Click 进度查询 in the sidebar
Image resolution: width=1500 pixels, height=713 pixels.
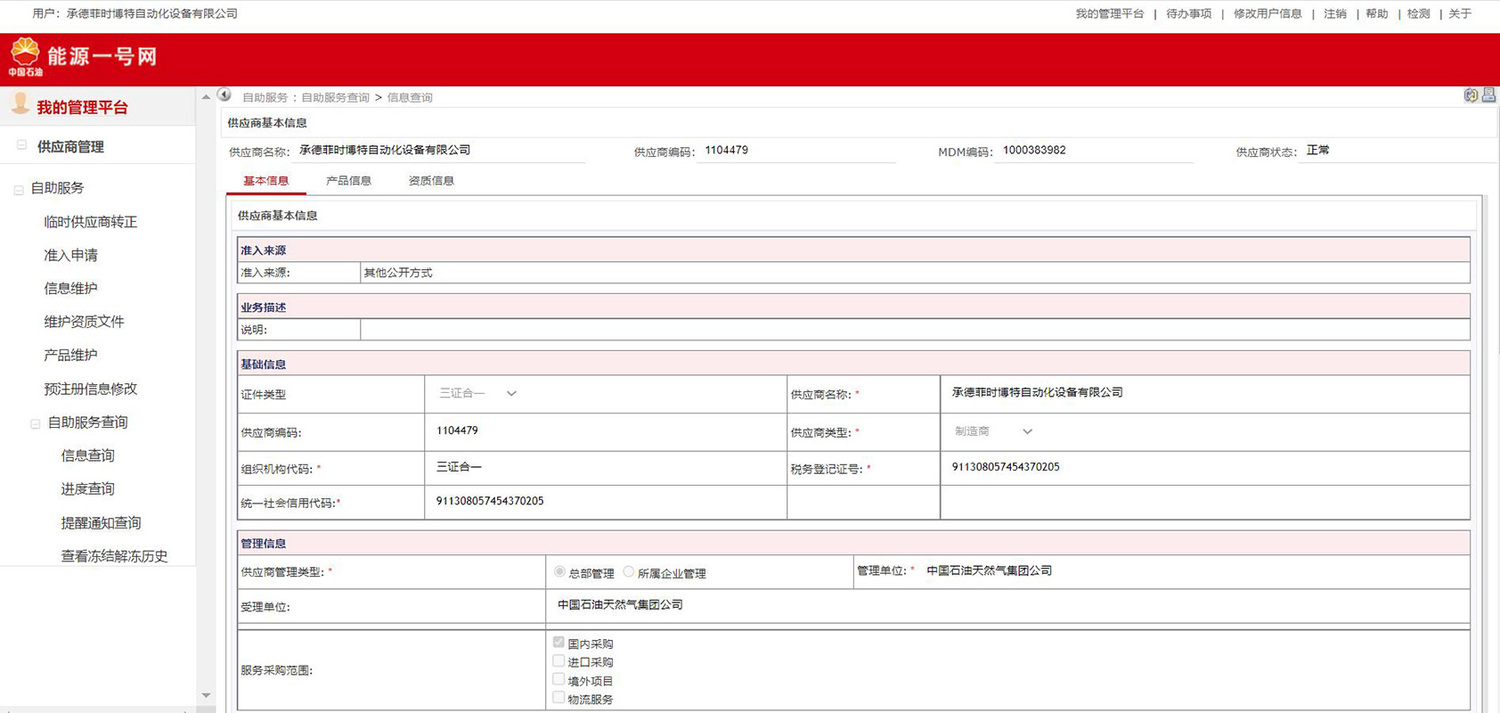click(88, 489)
